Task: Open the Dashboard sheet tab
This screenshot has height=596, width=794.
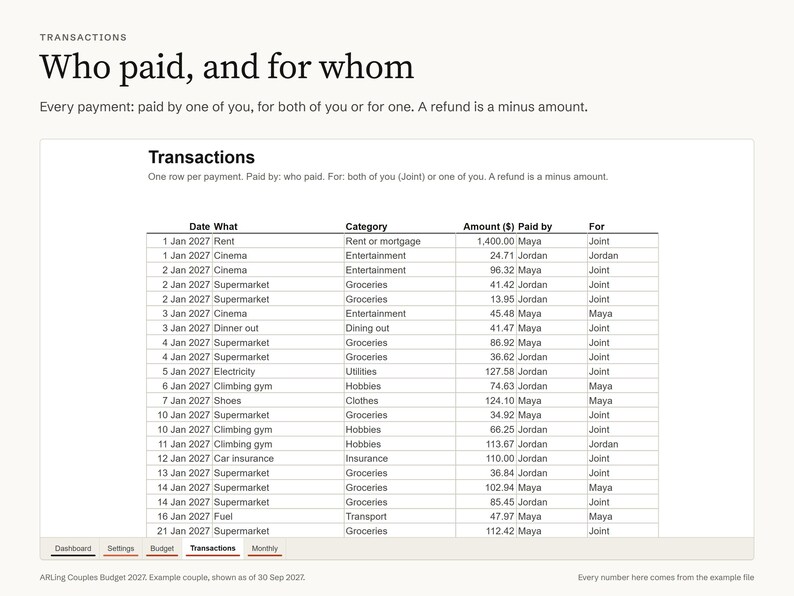Action: tap(73, 548)
